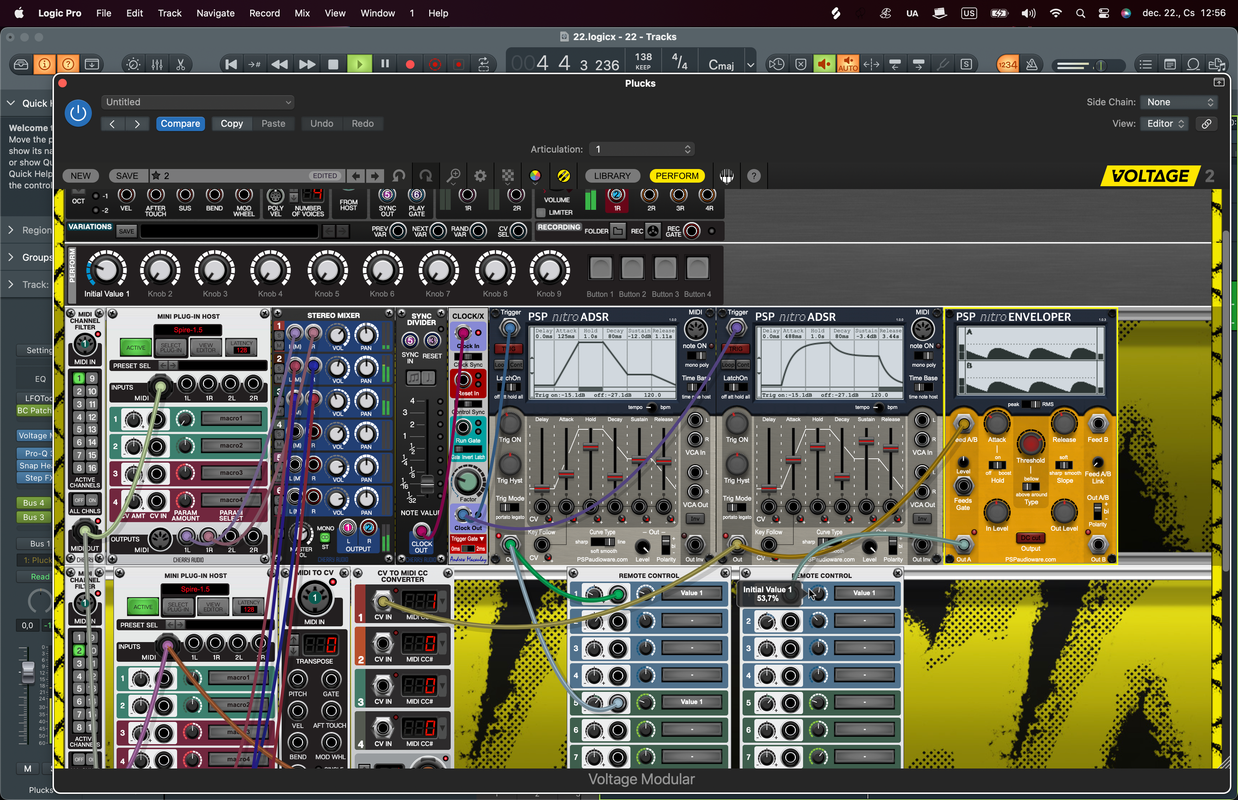Open the cable transparency checkerboard icon
Image resolution: width=1238 pixels, height=800 pixels.
[x=508, y=176]
